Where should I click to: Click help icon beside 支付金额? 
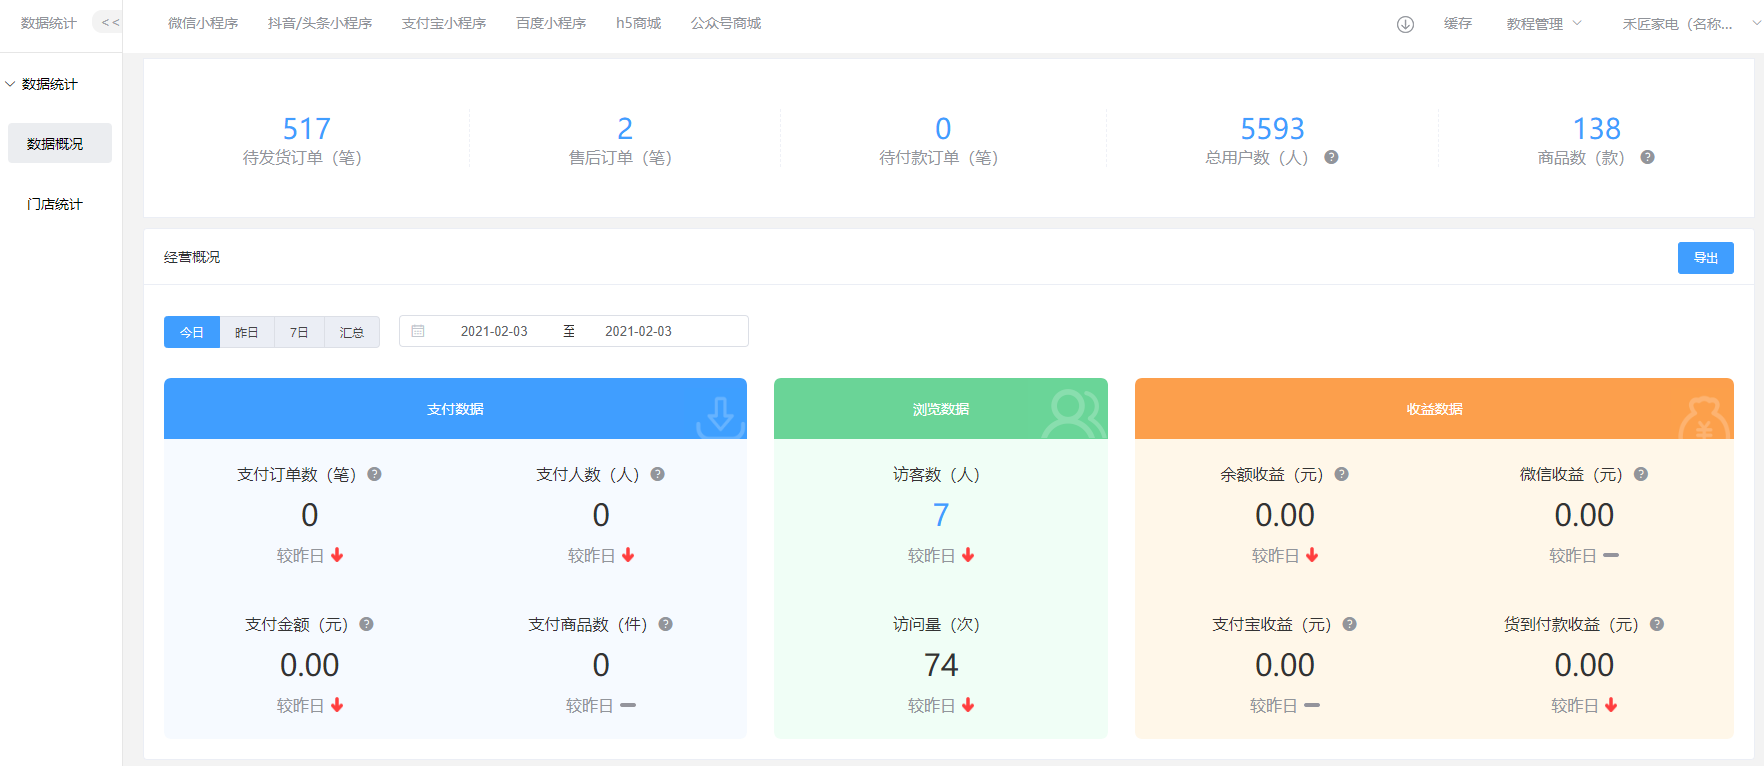[366, 624]
